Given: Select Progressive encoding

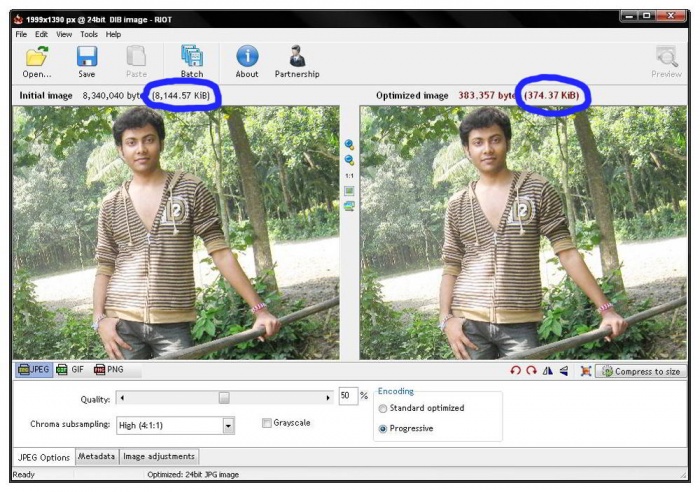Looking at the screenshot, I should pos(383,429).
